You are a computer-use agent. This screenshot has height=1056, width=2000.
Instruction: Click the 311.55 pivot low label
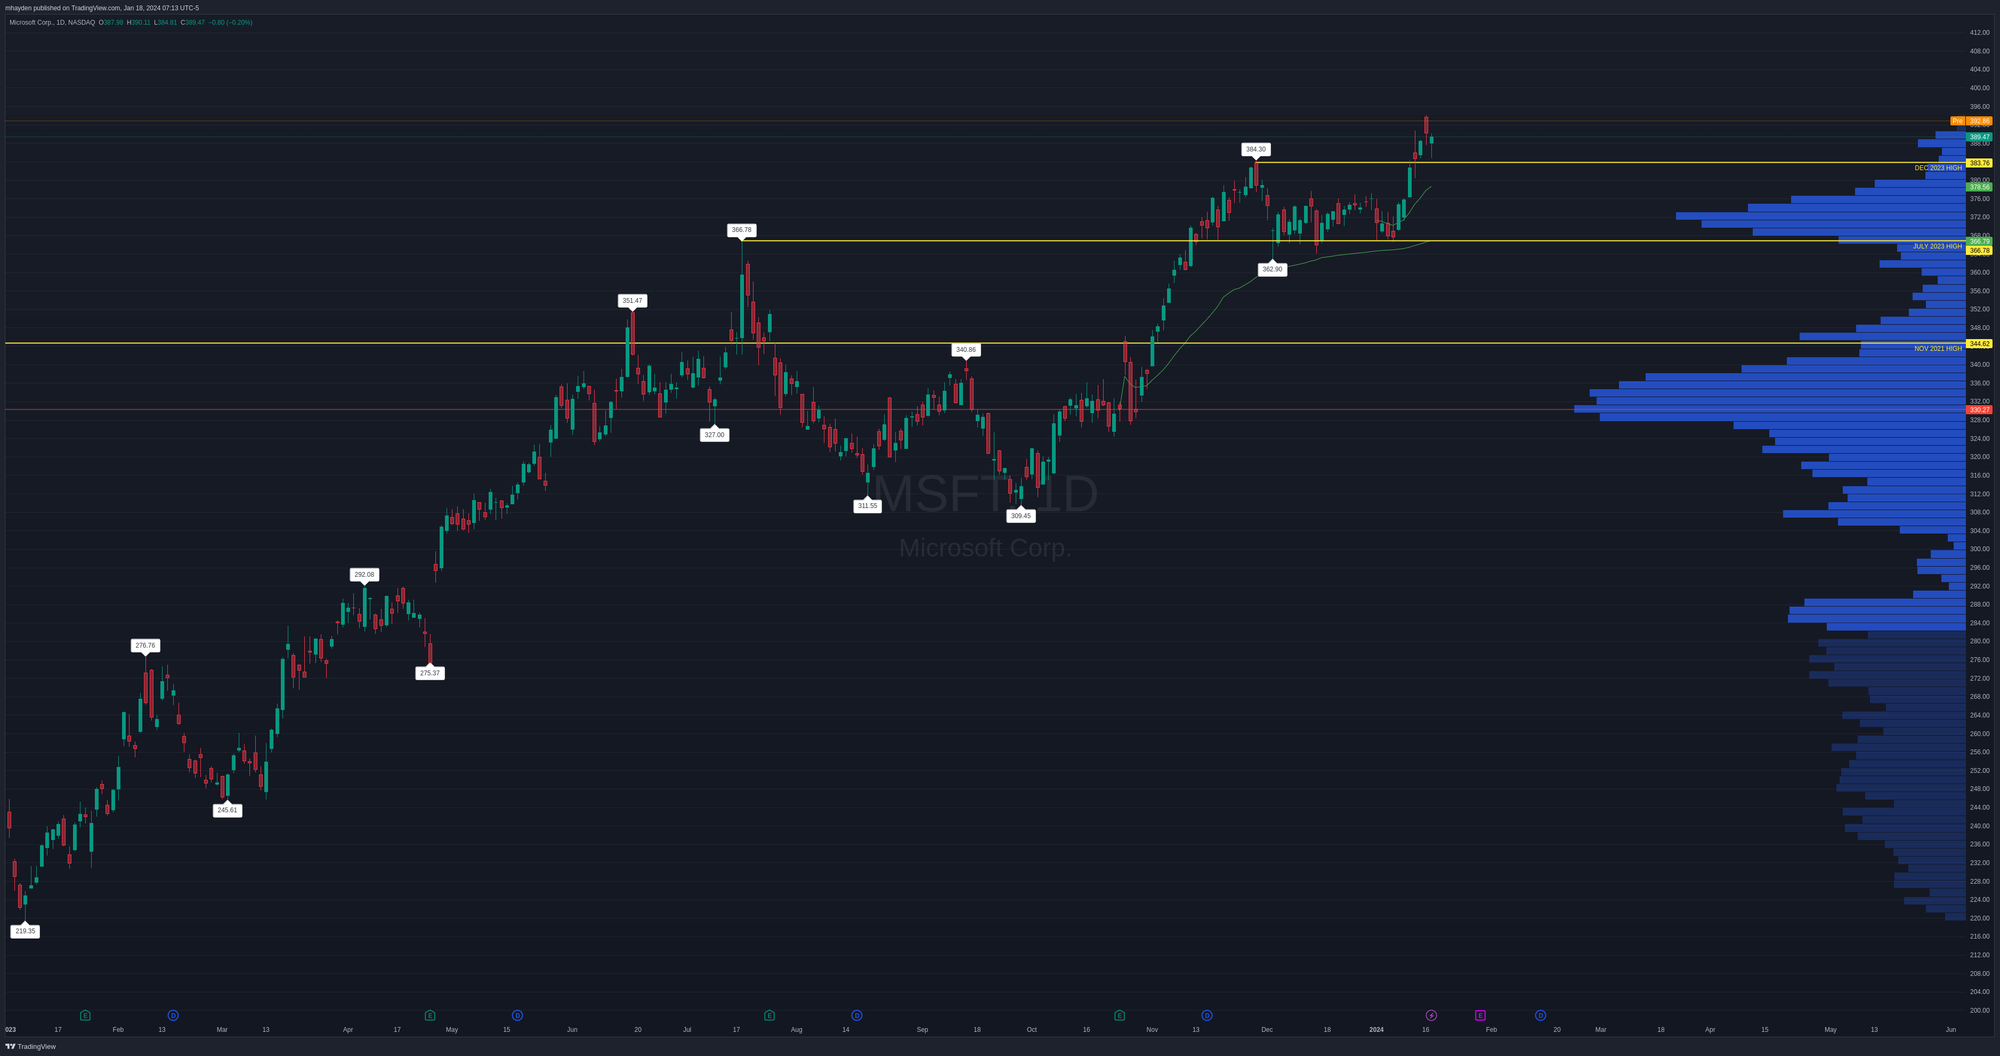coord(867,506)
